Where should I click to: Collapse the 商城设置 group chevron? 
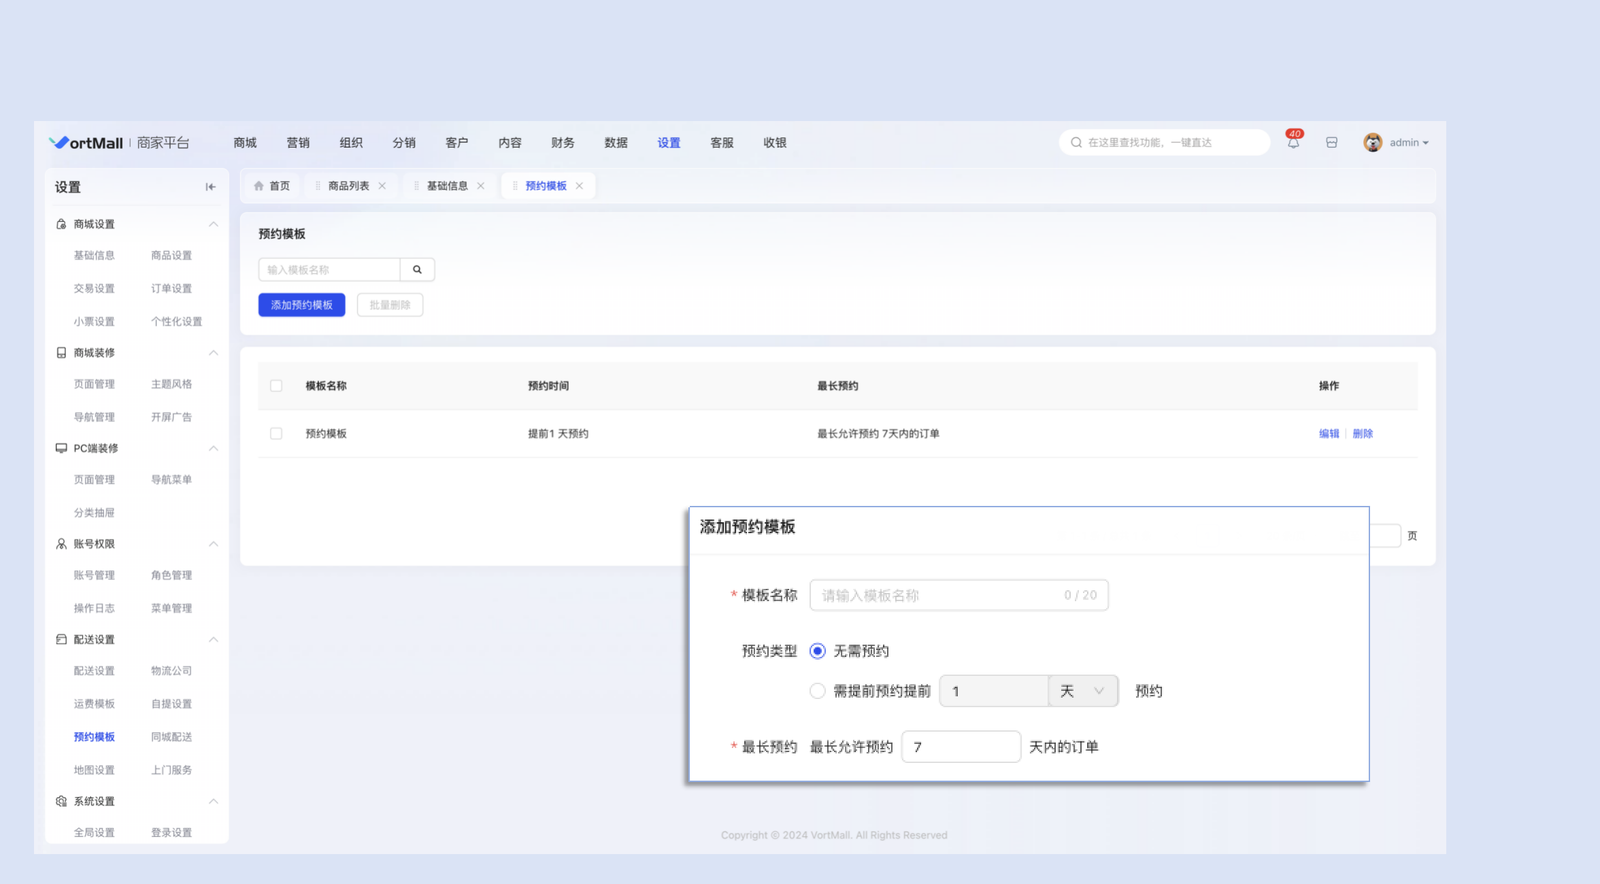click(213, 224)
